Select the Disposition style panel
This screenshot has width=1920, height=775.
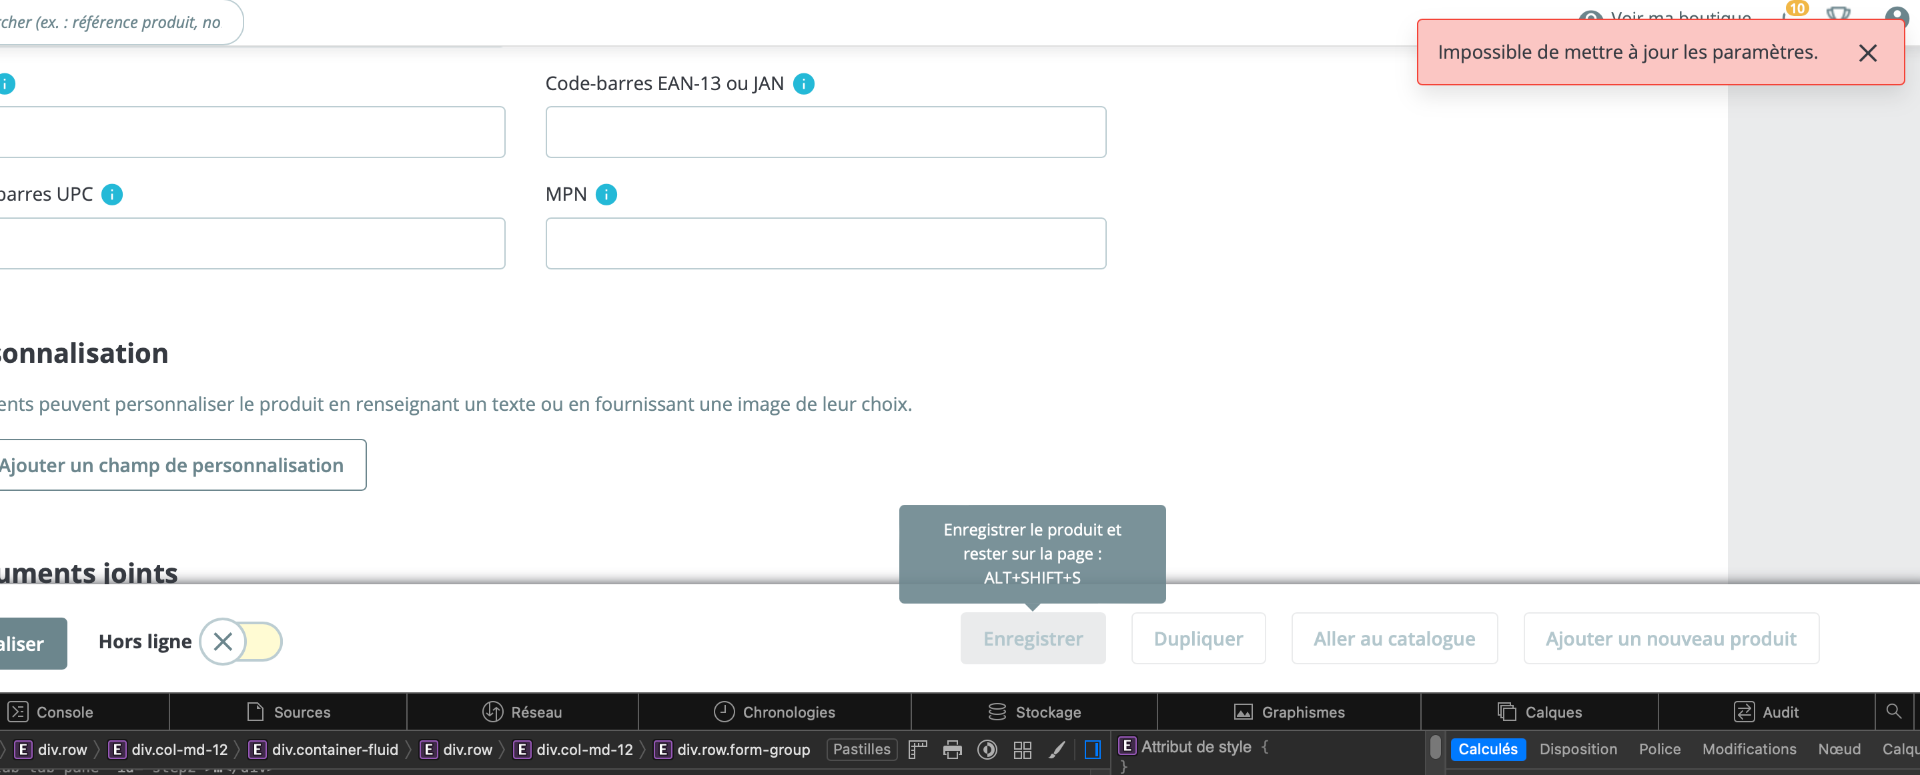(1578, 749)
